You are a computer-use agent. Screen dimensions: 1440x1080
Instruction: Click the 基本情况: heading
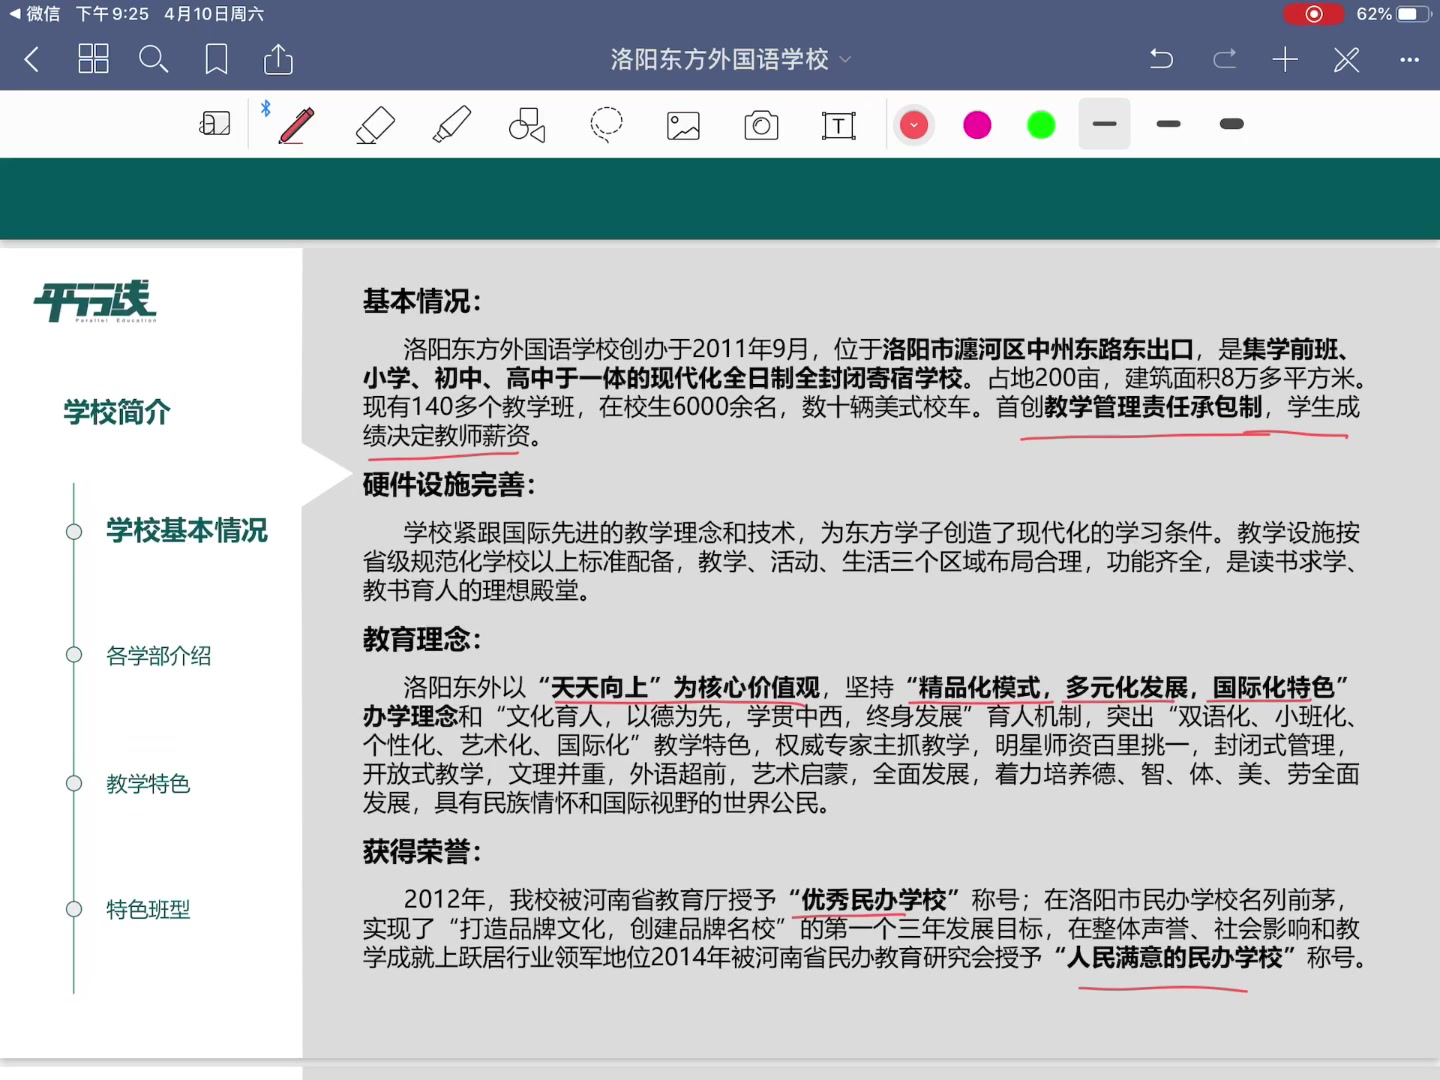coord(422,301)
